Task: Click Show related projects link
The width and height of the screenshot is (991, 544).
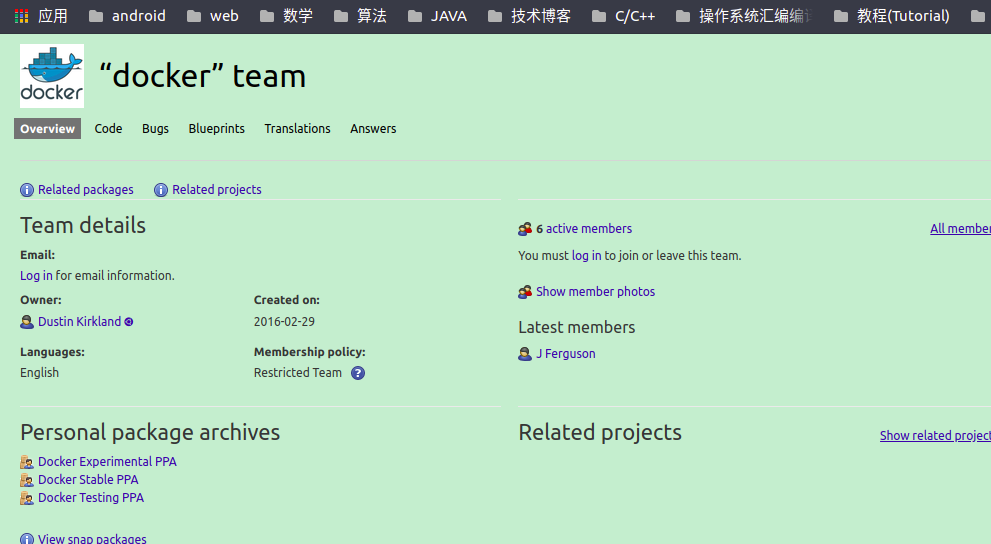Action: pos(935,435)
